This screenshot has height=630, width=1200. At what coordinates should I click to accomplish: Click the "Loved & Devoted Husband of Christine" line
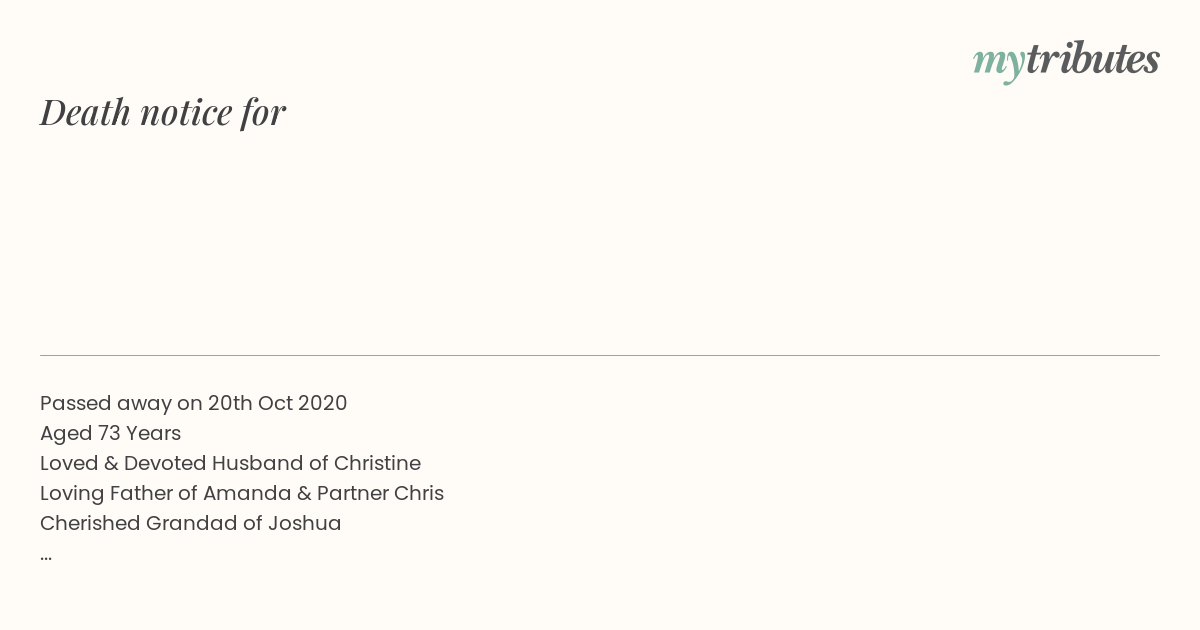tap(230, 463)
